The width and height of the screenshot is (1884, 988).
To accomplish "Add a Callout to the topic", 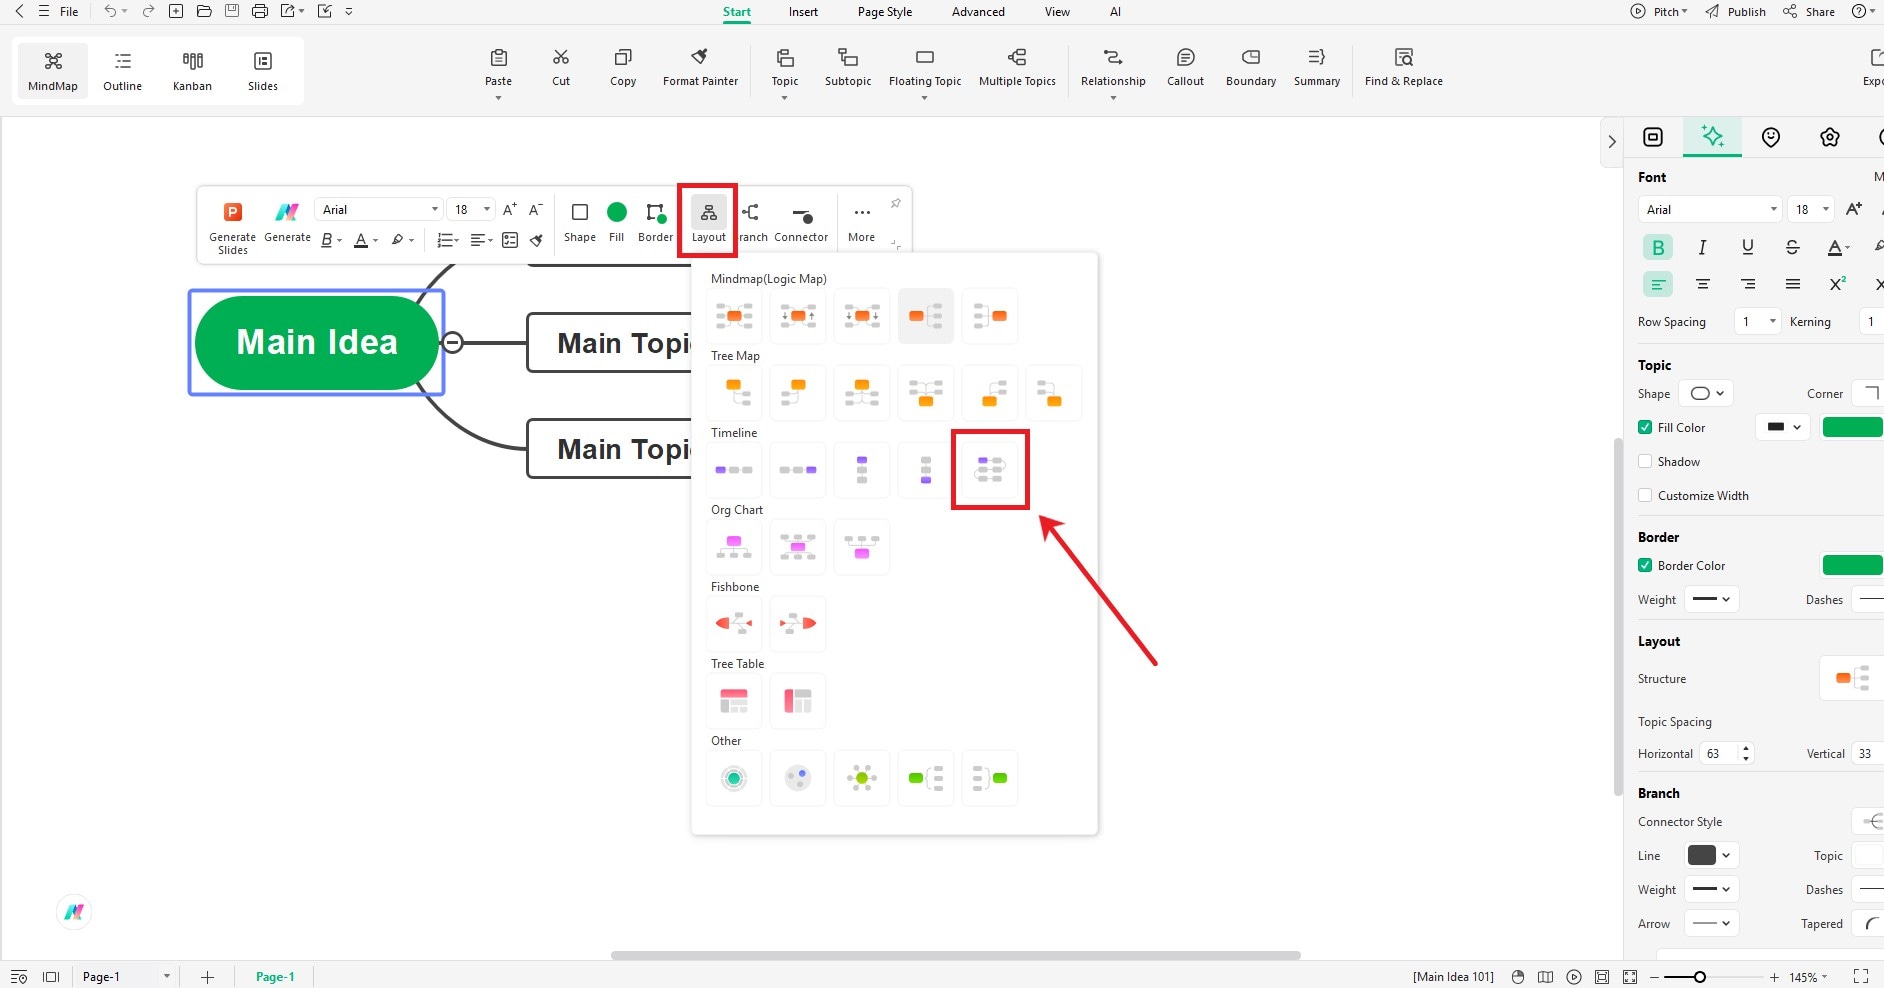I will click(1185, 68).
